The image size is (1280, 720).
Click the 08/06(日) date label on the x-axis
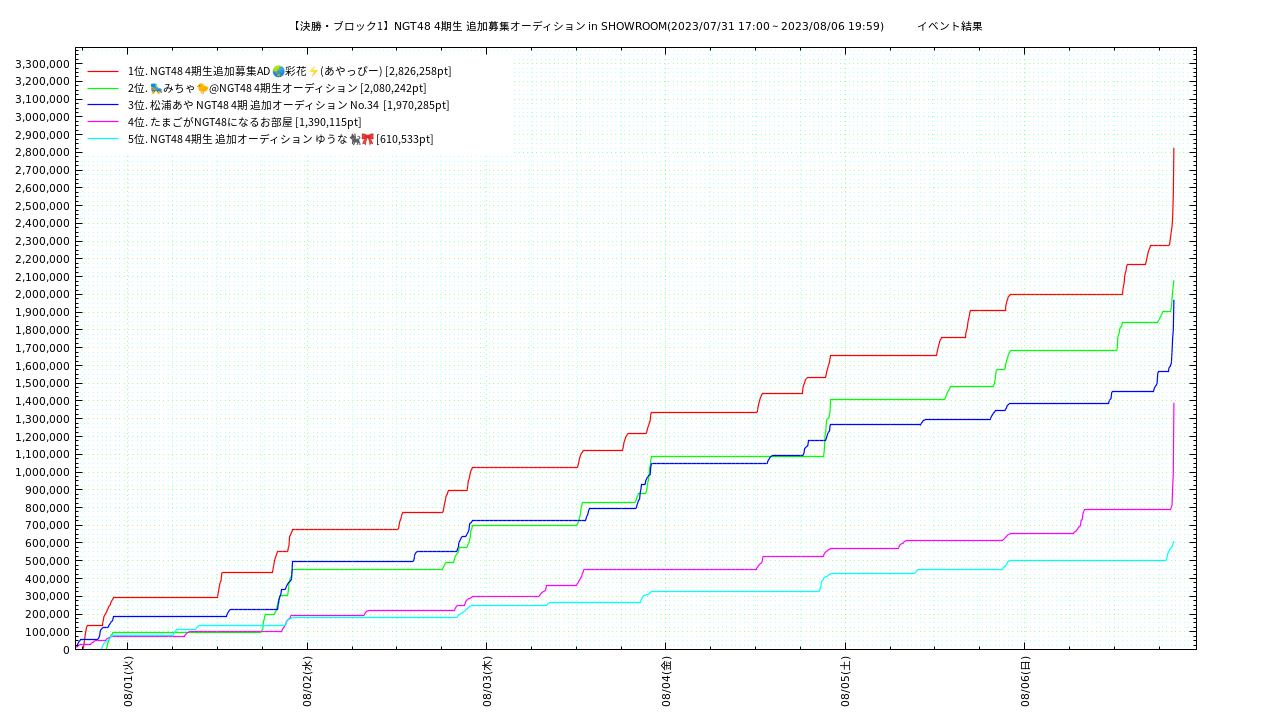coord(1024,682)
